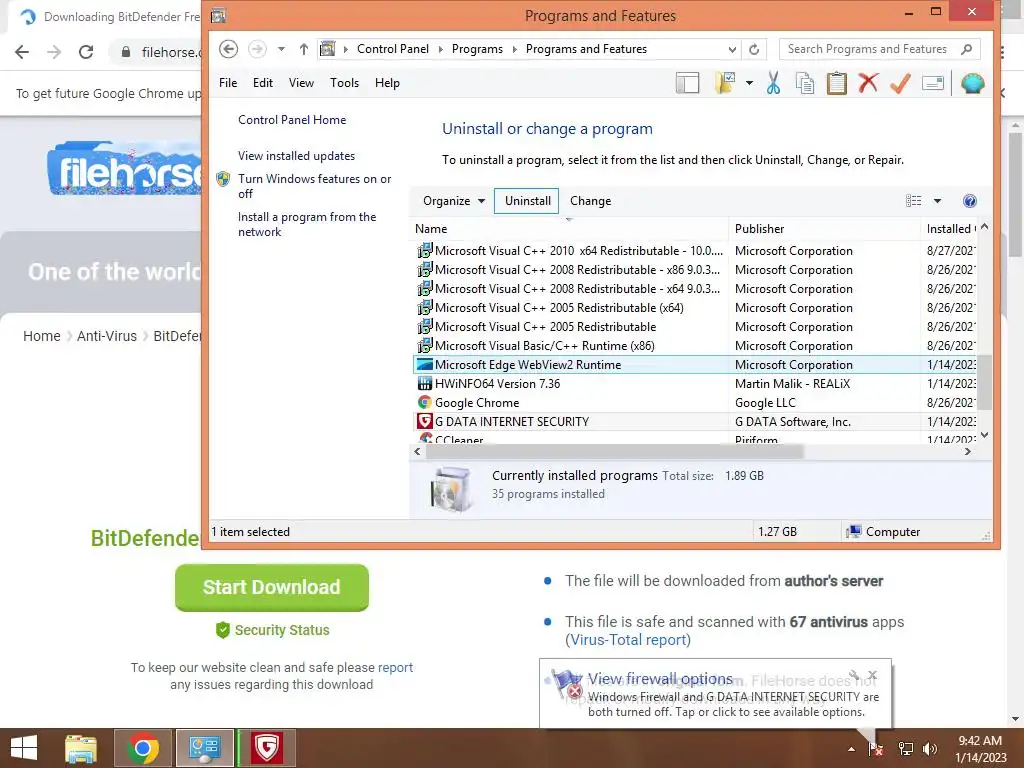Expand the address bar history dropdown
The width and height of the screenshot is (1024, 768).
(x=732, y=49)
